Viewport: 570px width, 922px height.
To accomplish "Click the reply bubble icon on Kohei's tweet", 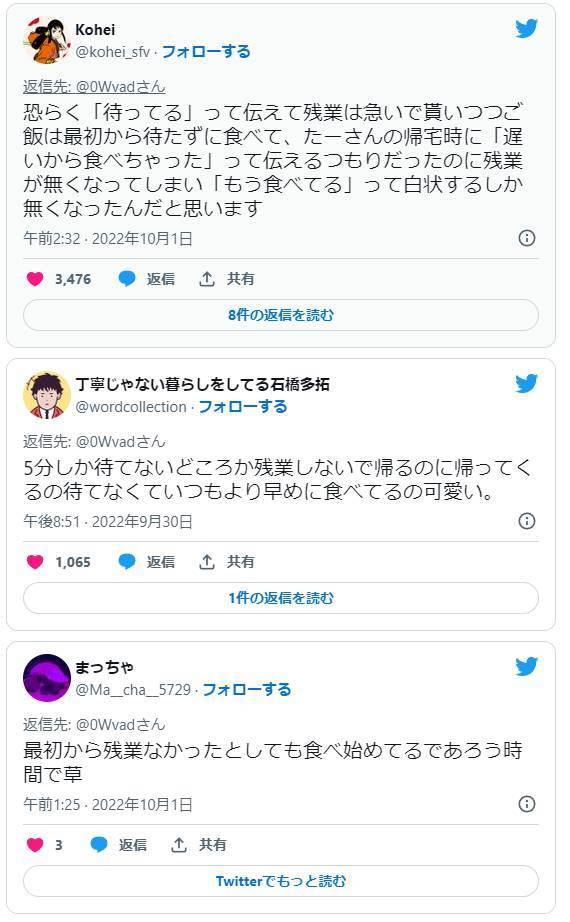I will click(127, 279).
